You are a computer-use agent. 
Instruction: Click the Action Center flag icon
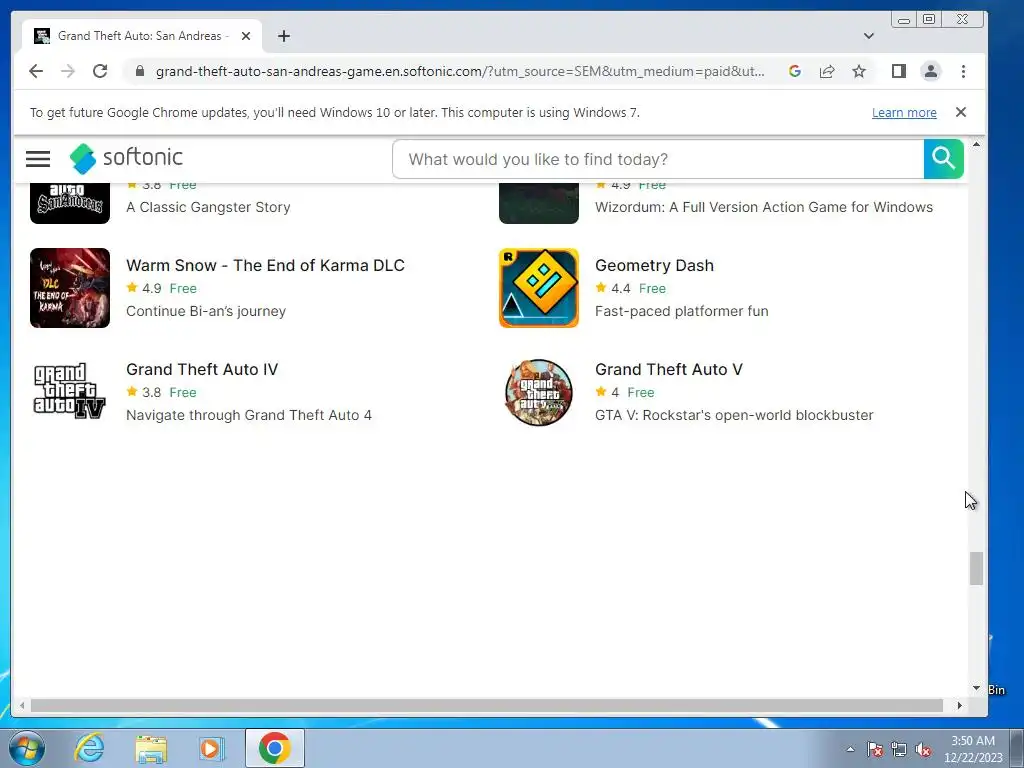[874, 749]
